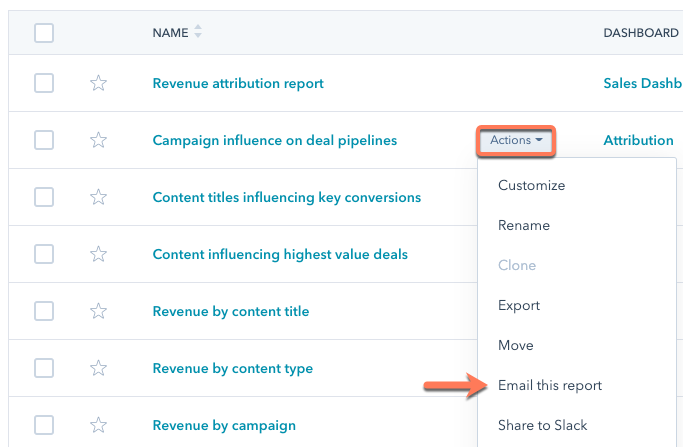Select Email this report option
This screenshot has width=683, height=447.
click(549, 385)
